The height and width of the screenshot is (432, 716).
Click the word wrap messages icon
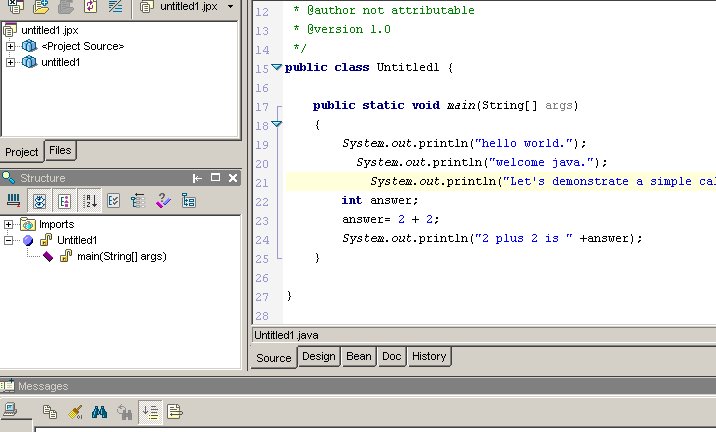click(174, 412)
